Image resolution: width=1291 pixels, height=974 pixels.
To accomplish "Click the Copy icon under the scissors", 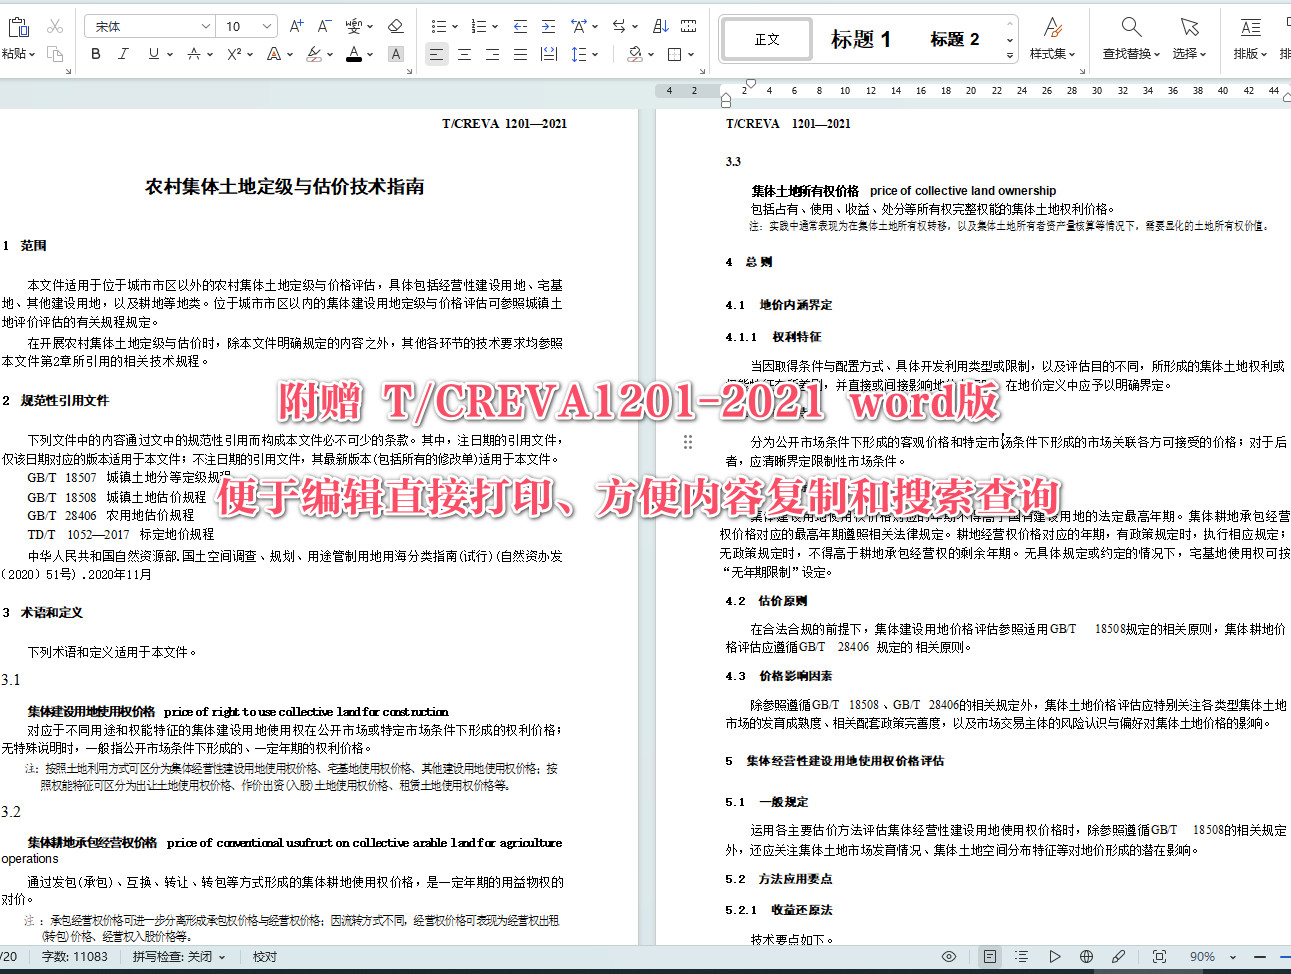I will click(x=55, y=54).
